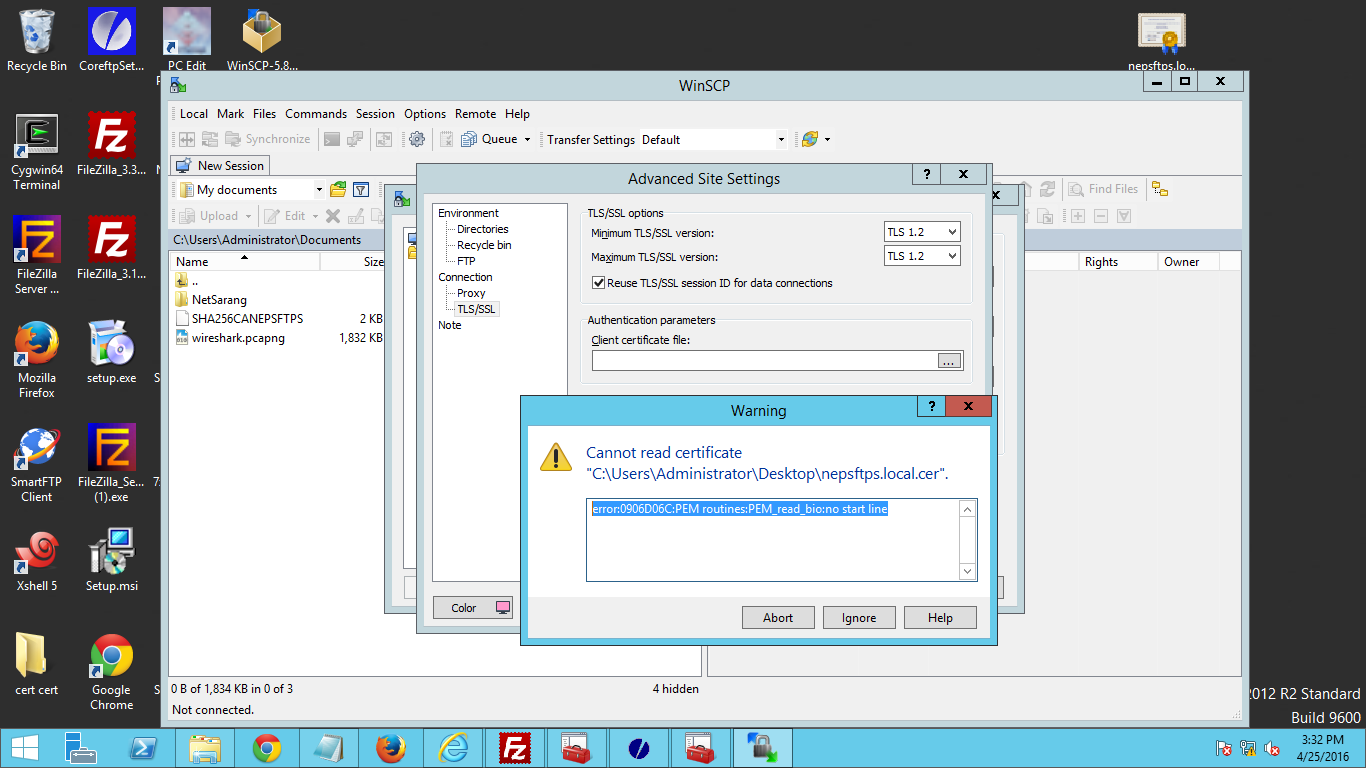This screenshot has width=1366, height=768.
Task: Click the WinSCP preferences gear icon
Action: point(417,140)
